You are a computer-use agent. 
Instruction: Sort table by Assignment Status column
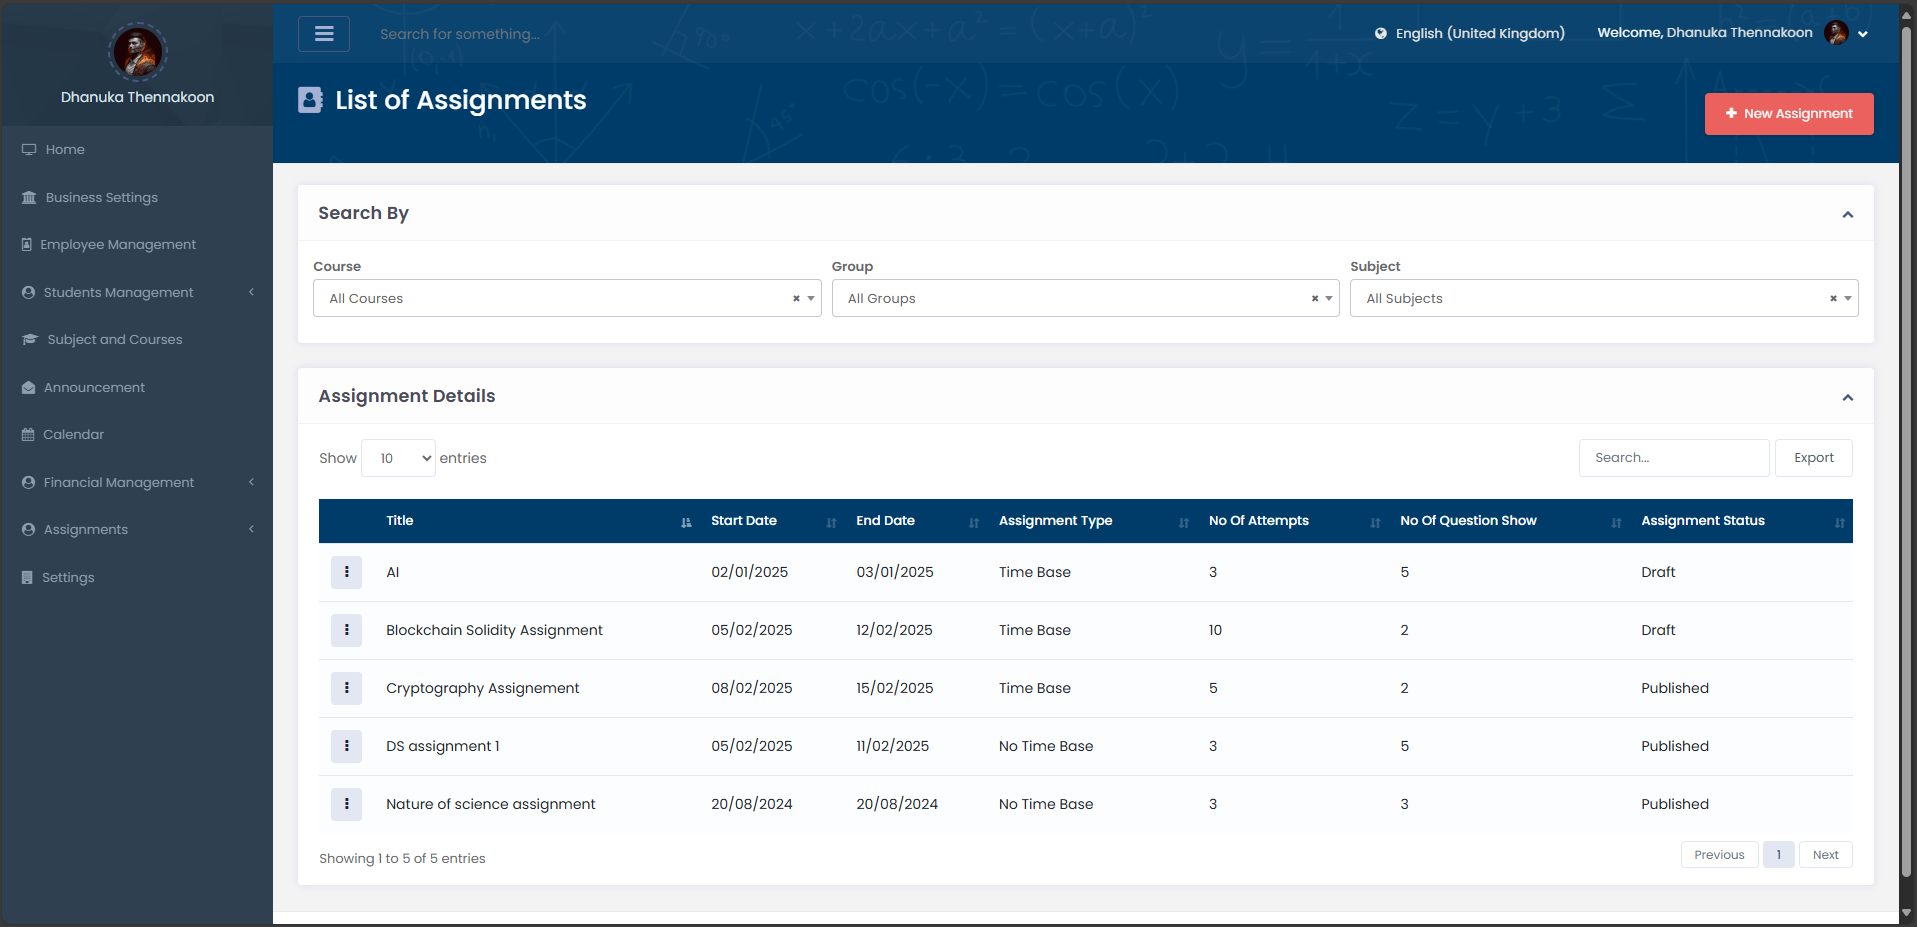[1741, 521]
